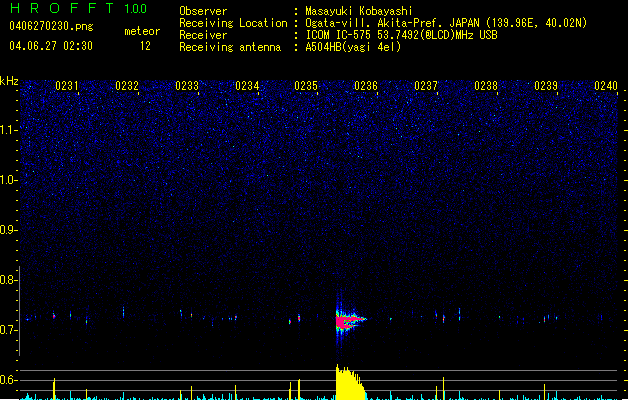Click the 0238 time marker
The image size is (629, 400).
486,86
